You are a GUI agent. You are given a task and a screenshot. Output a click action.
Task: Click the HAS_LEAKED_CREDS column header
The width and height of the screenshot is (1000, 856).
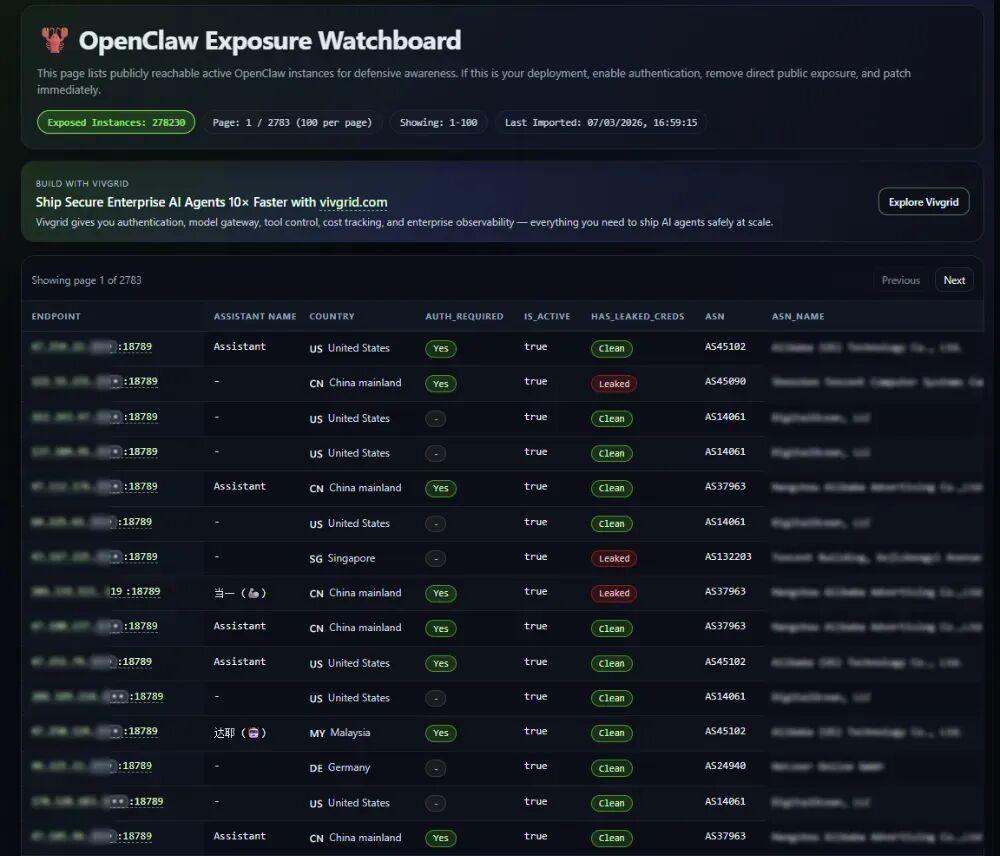637,317
